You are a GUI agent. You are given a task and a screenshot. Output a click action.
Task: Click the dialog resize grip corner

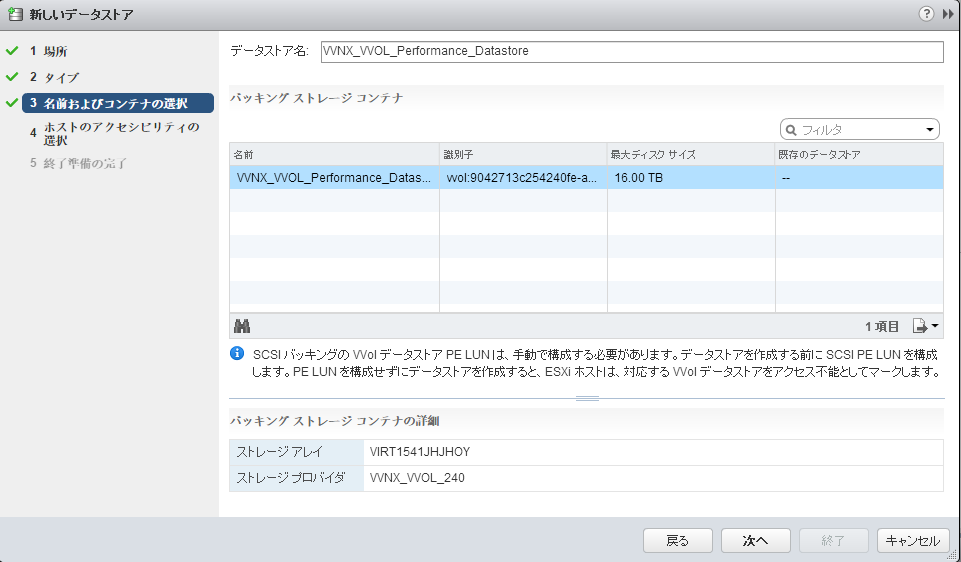click(952, 555)
